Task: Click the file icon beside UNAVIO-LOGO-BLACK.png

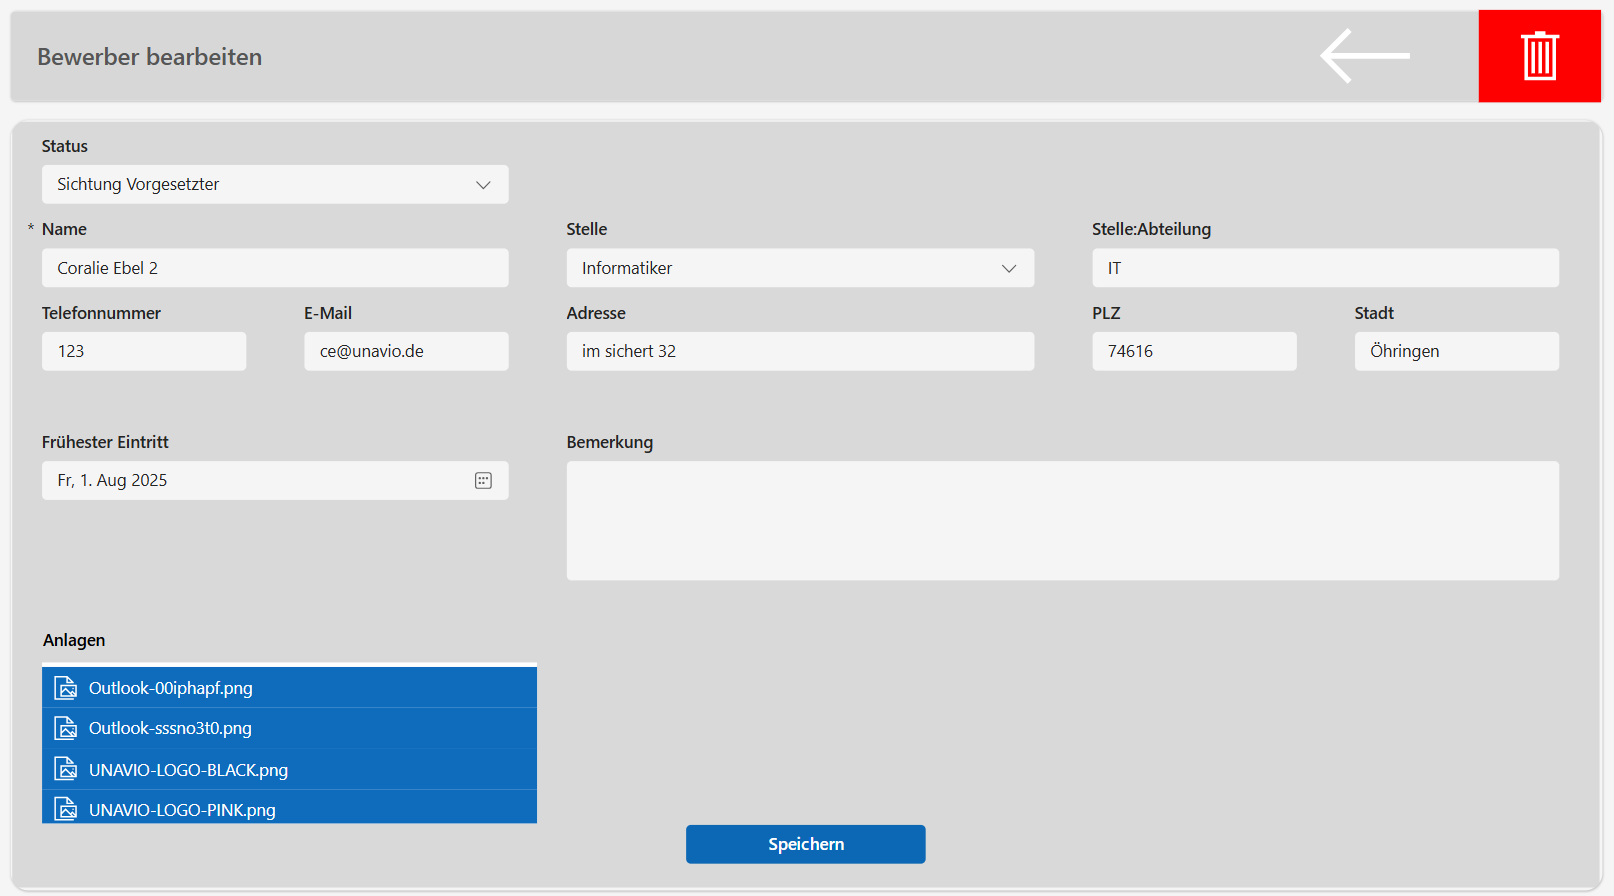Action: coord(66,769)
